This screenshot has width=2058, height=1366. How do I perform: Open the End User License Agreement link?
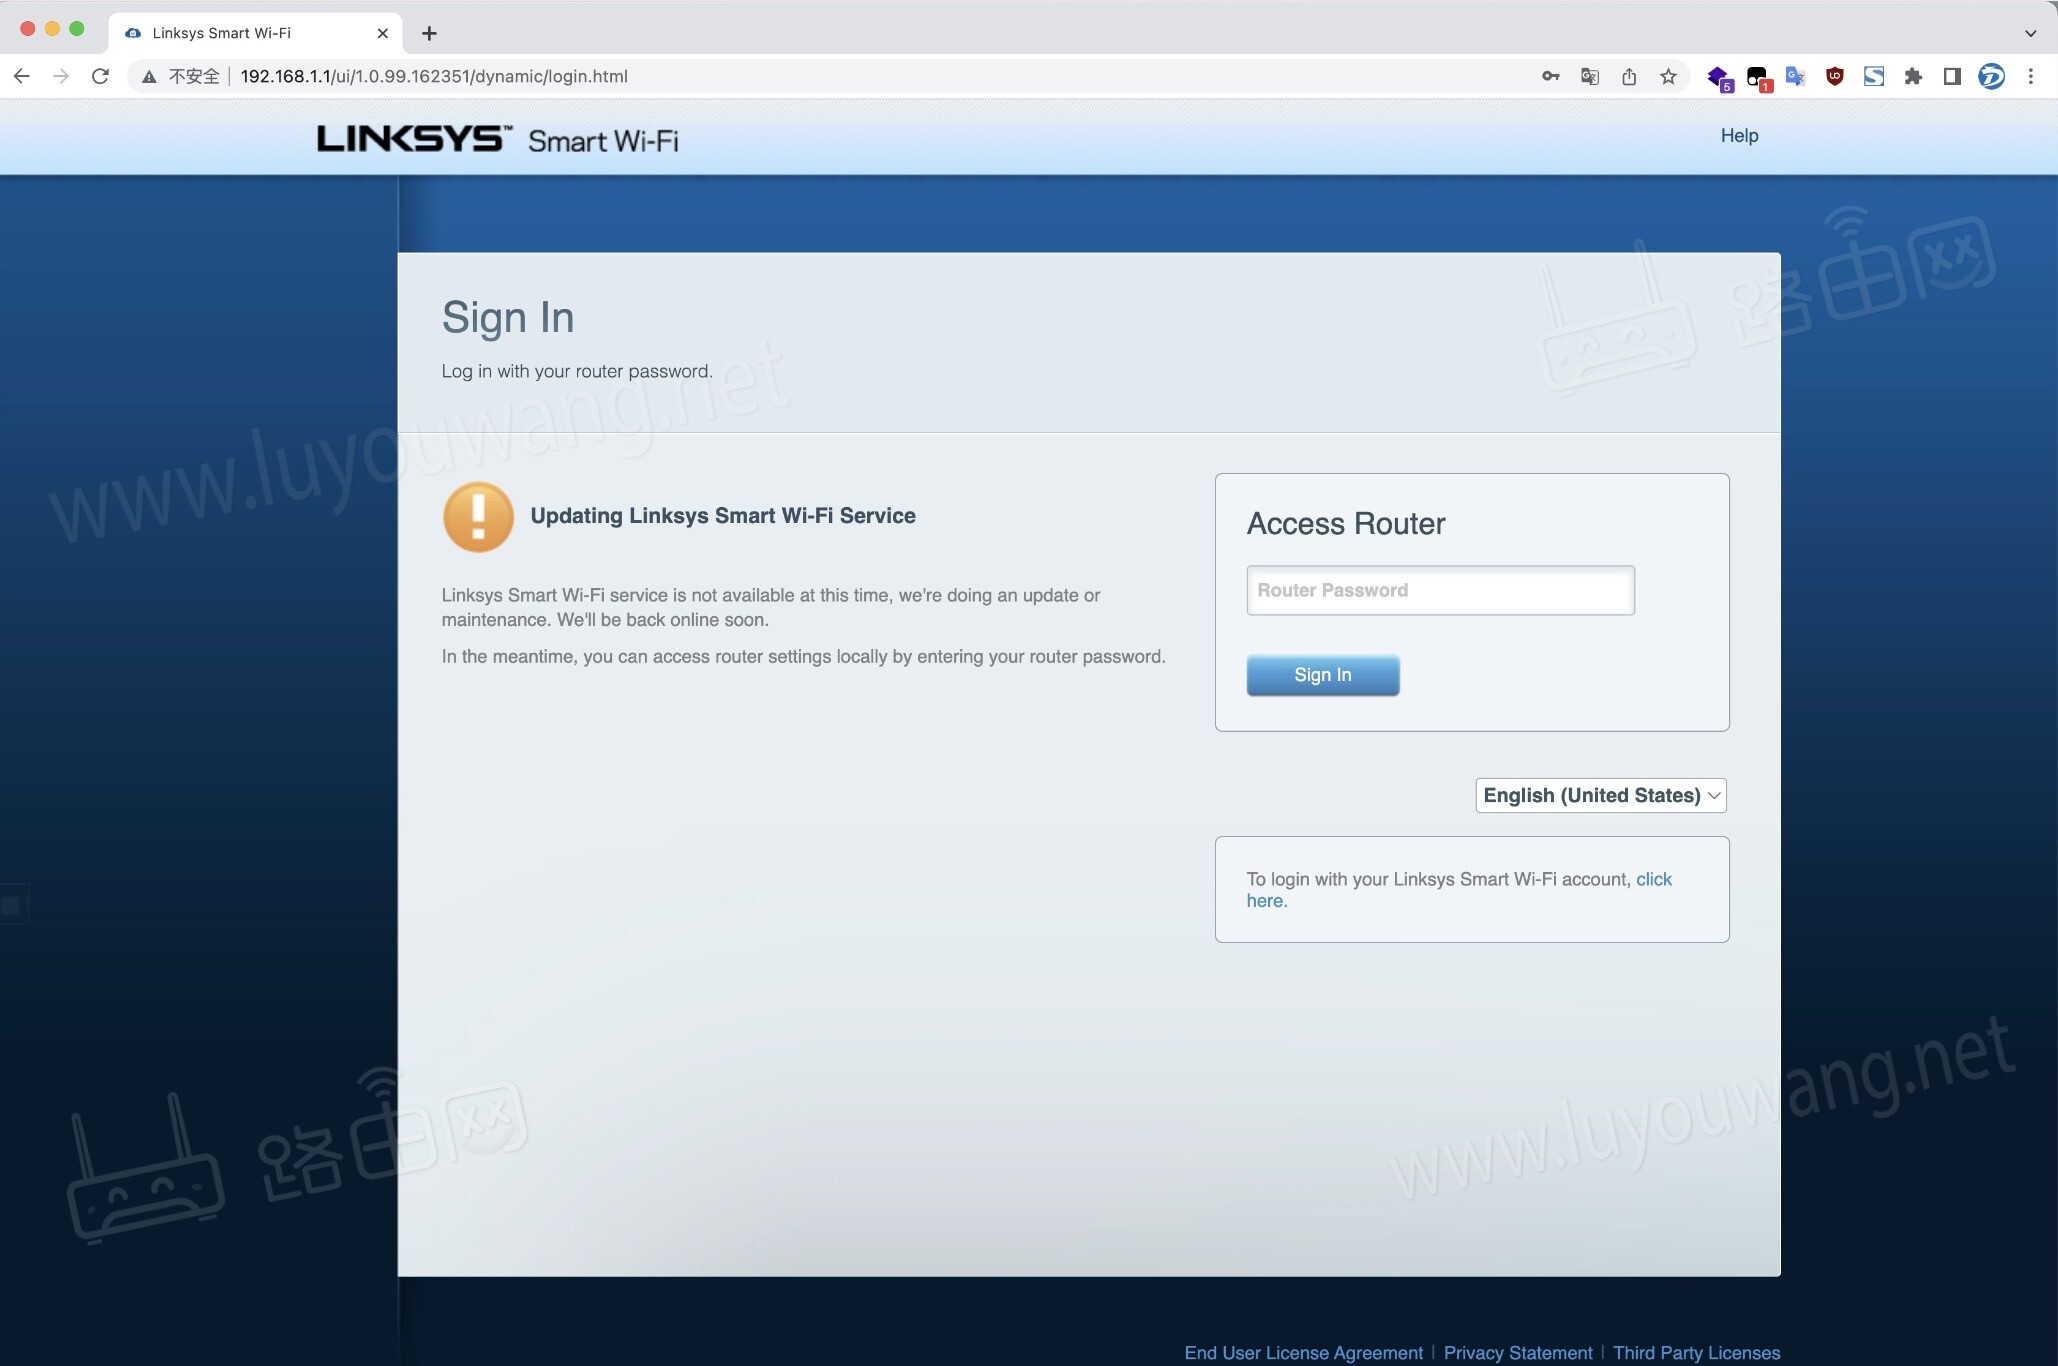[x=1303, y=1352]
